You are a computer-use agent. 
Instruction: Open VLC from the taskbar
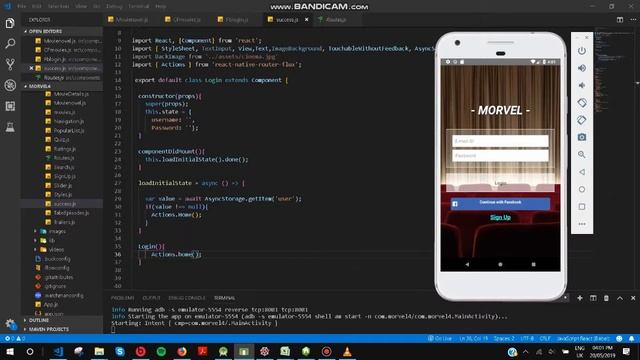[347, 351]
